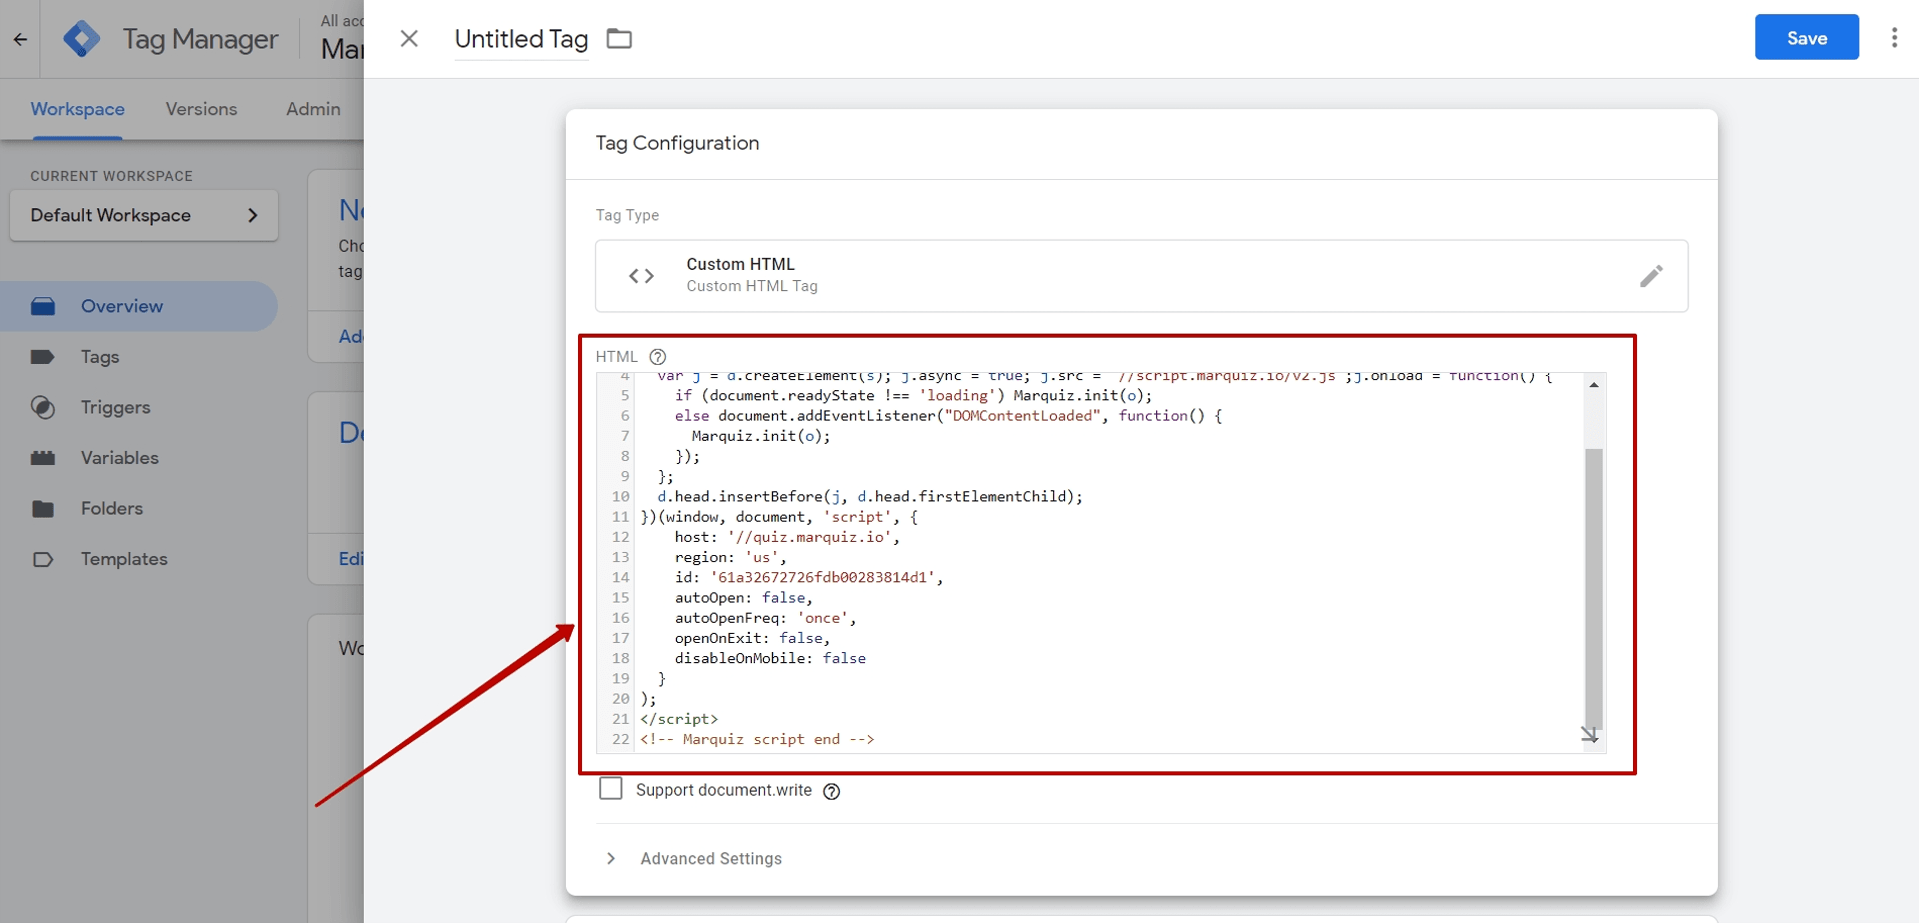The image size is (1919, 923).
Task: Click the Custom HTML code brackets icon
Action: point(642,276)
